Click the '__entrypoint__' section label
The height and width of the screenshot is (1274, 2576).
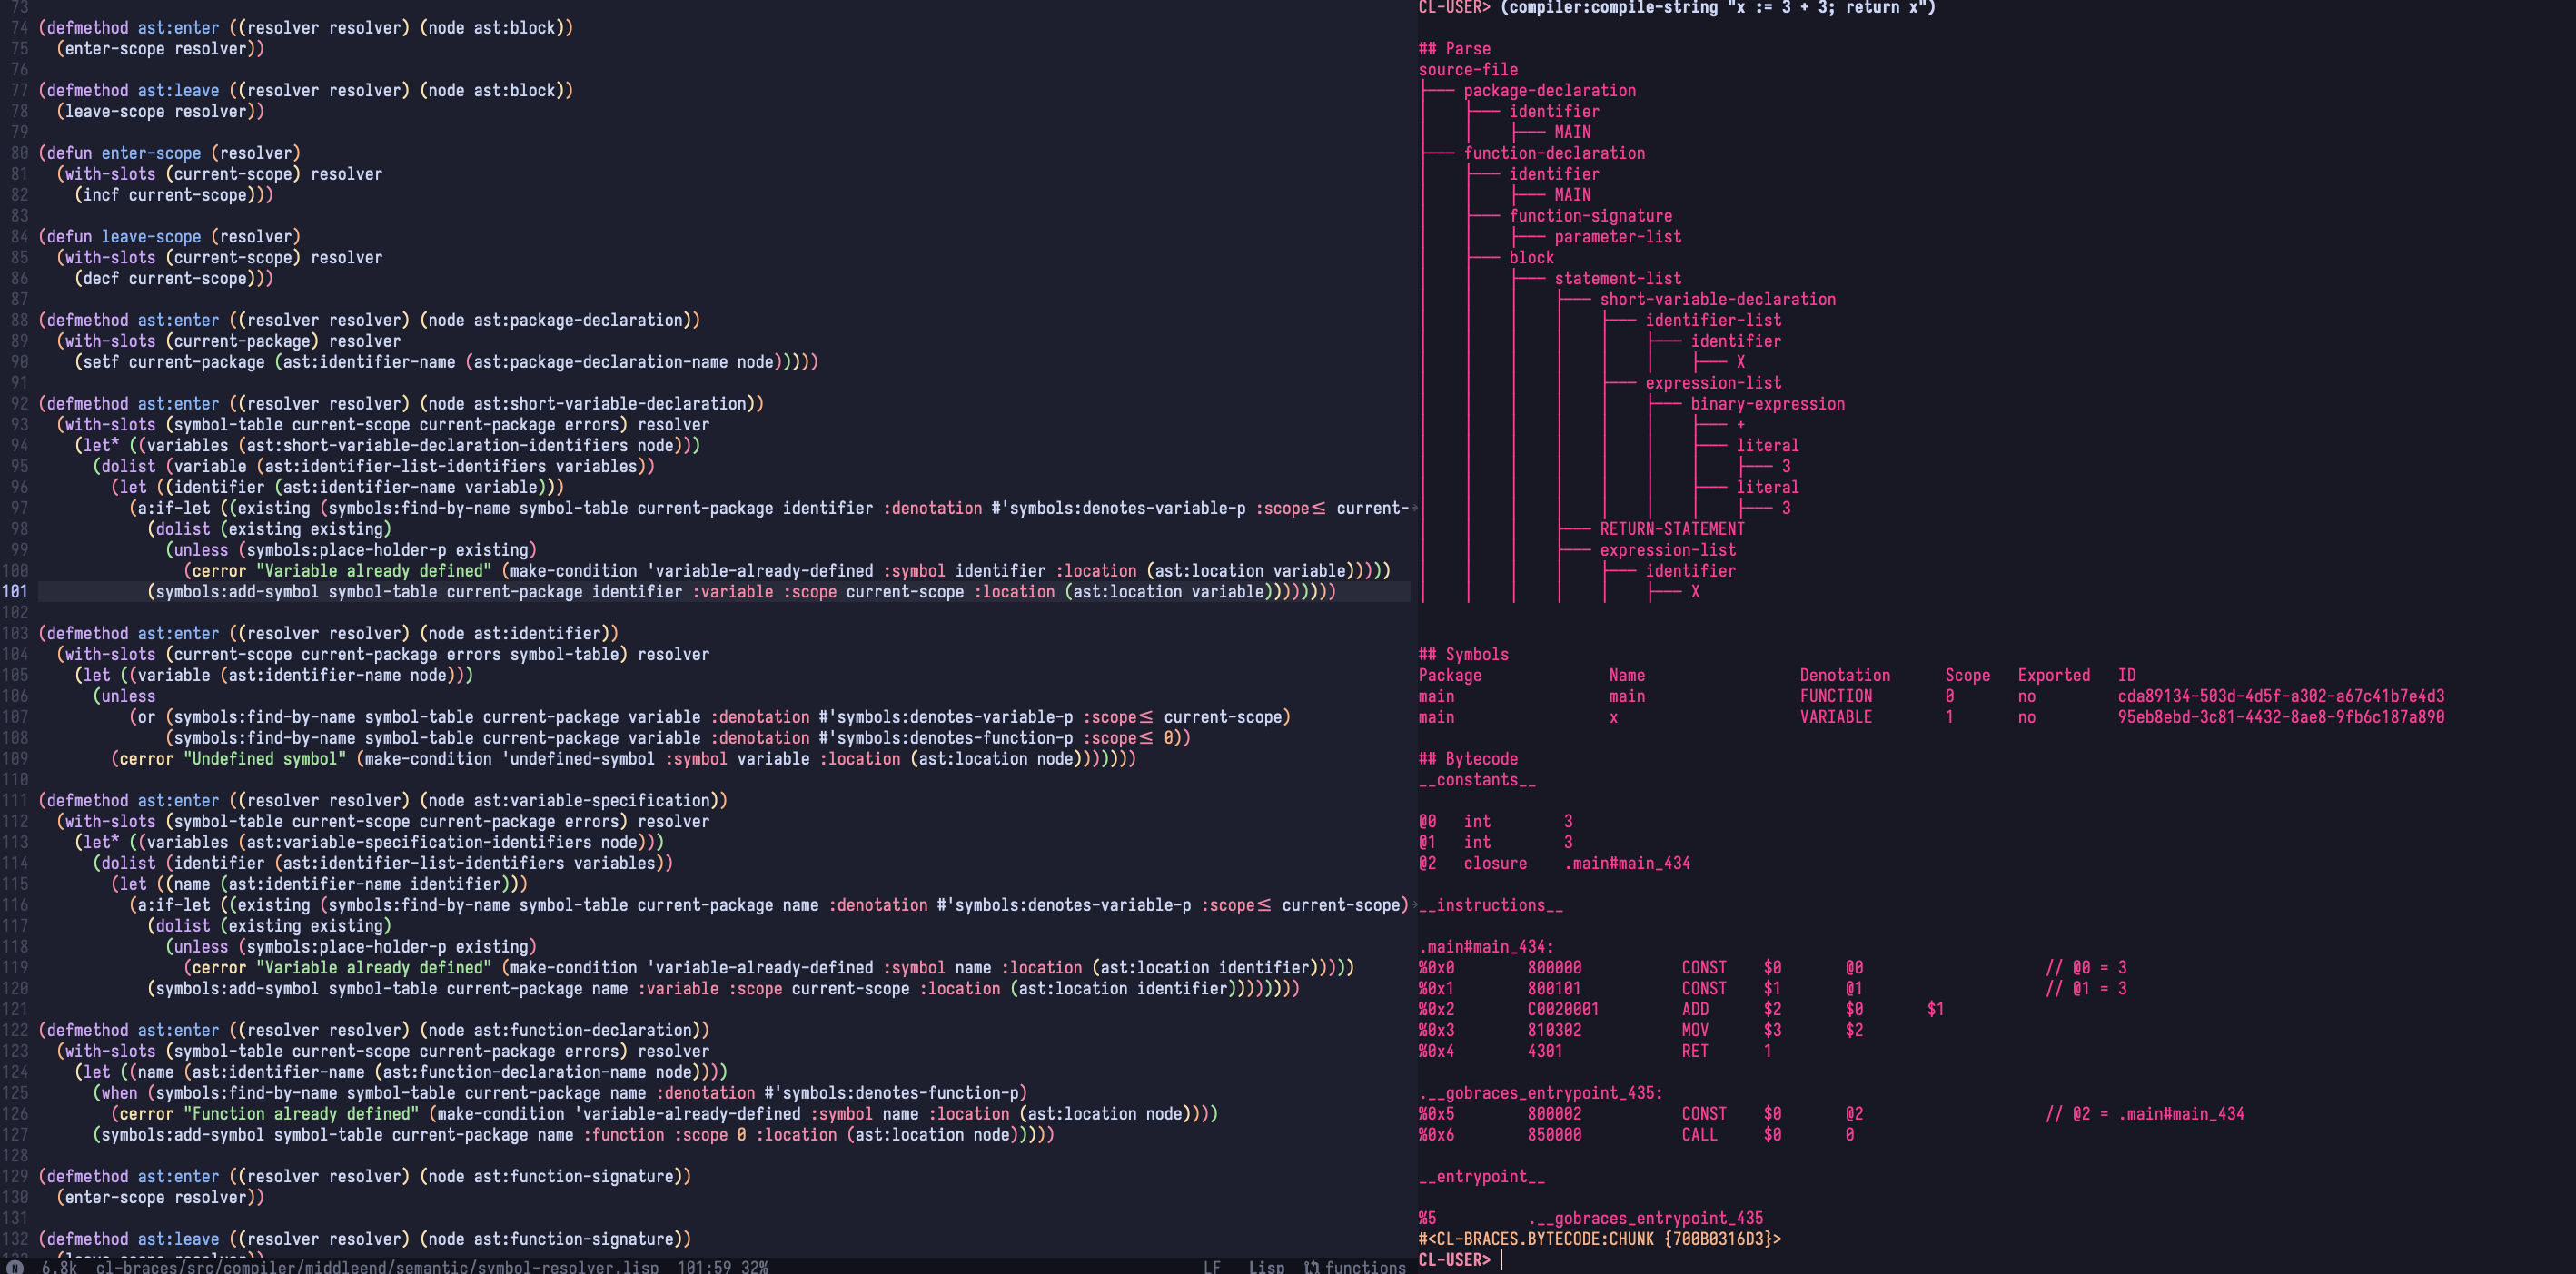tap(1481, 1176)
